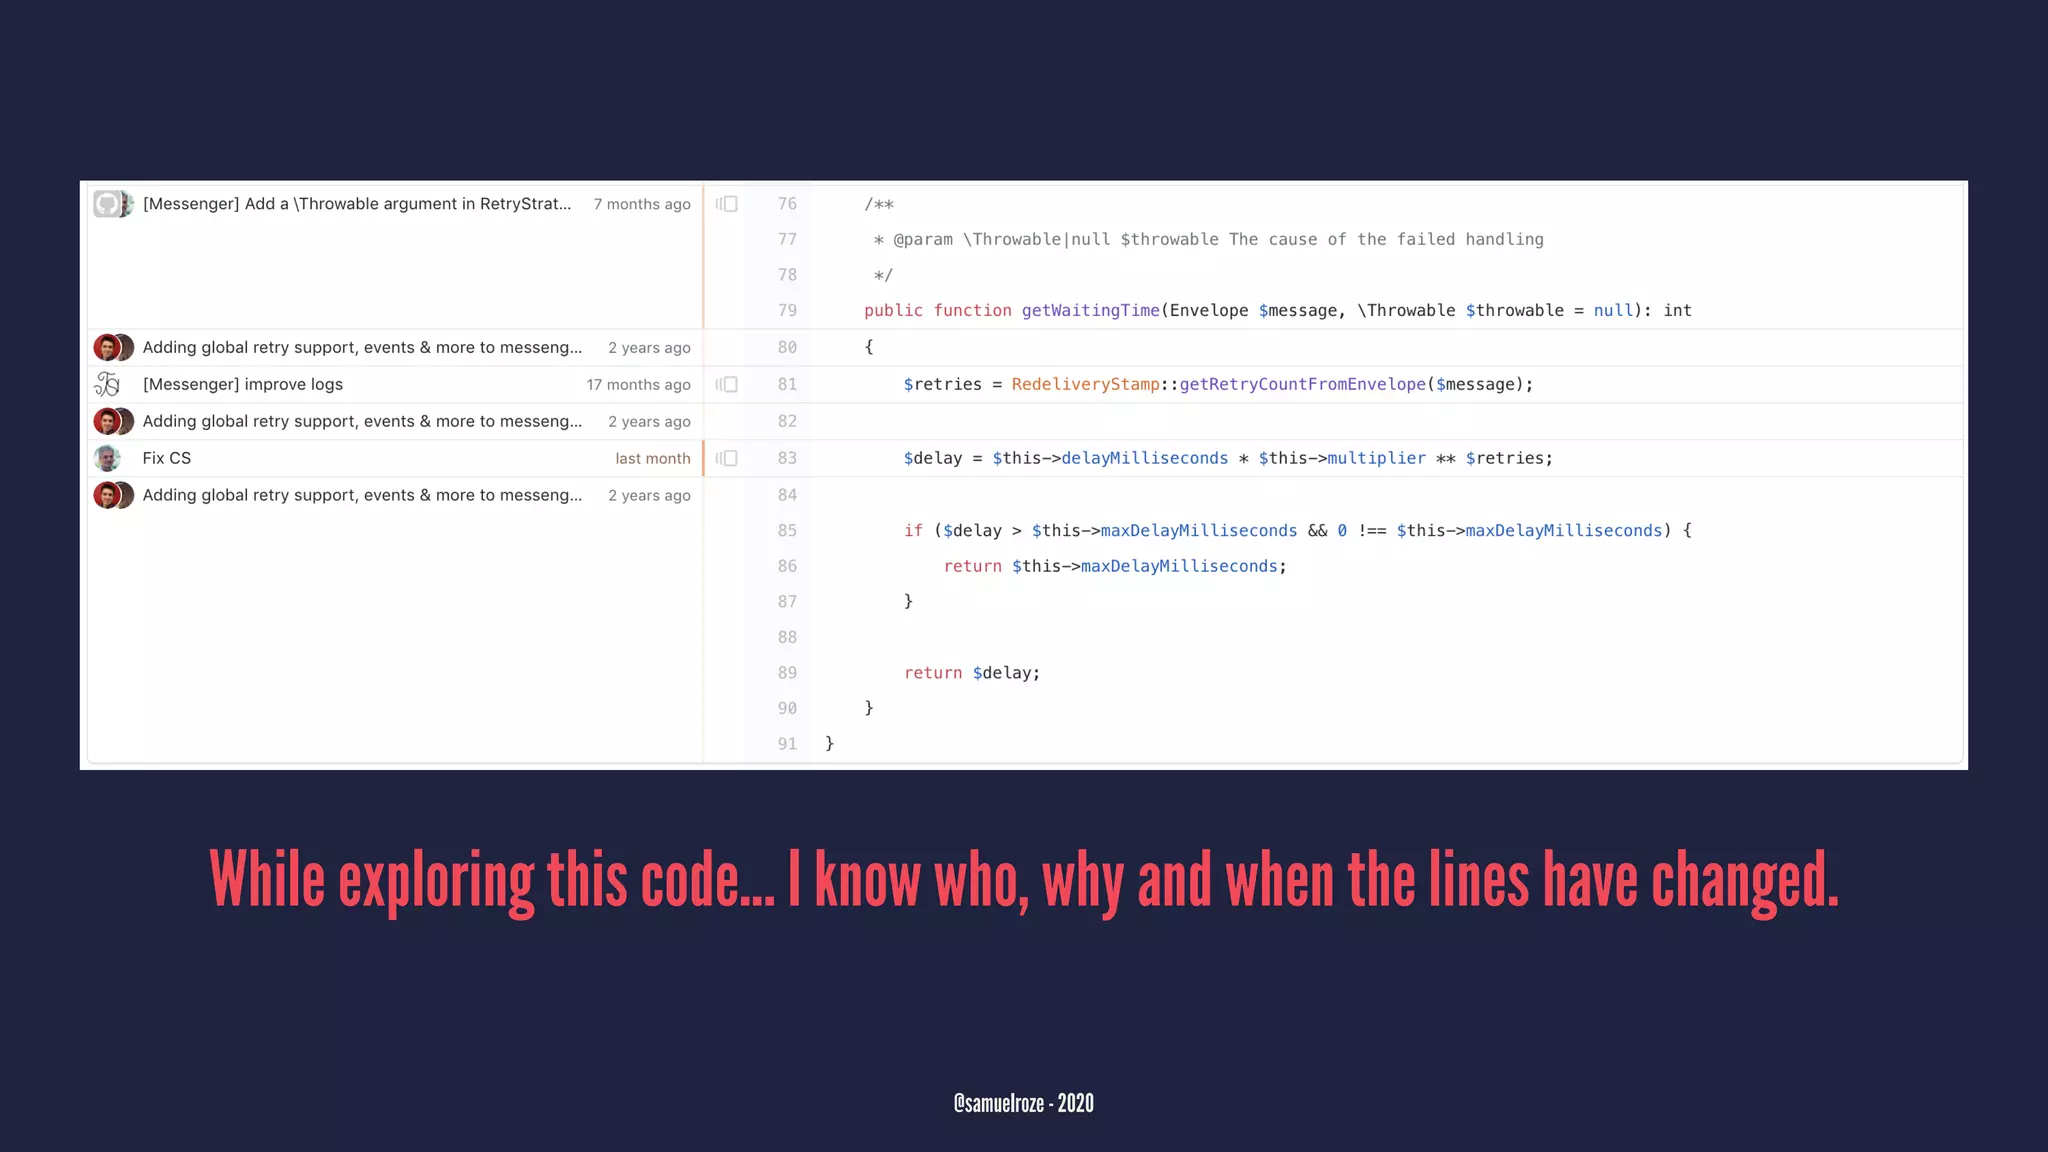
Task: Click 'getWaitingTime' function name
Action: [x=1090, y=311]
